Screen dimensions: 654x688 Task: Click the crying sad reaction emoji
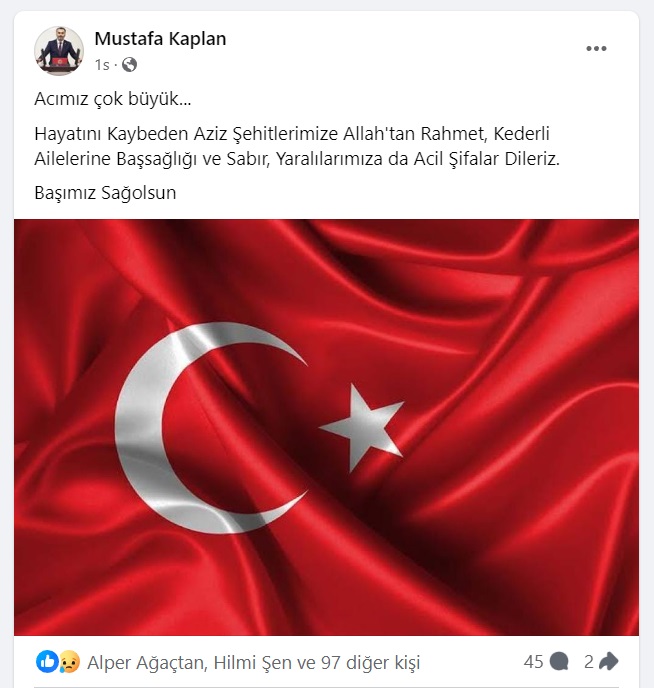69,661
